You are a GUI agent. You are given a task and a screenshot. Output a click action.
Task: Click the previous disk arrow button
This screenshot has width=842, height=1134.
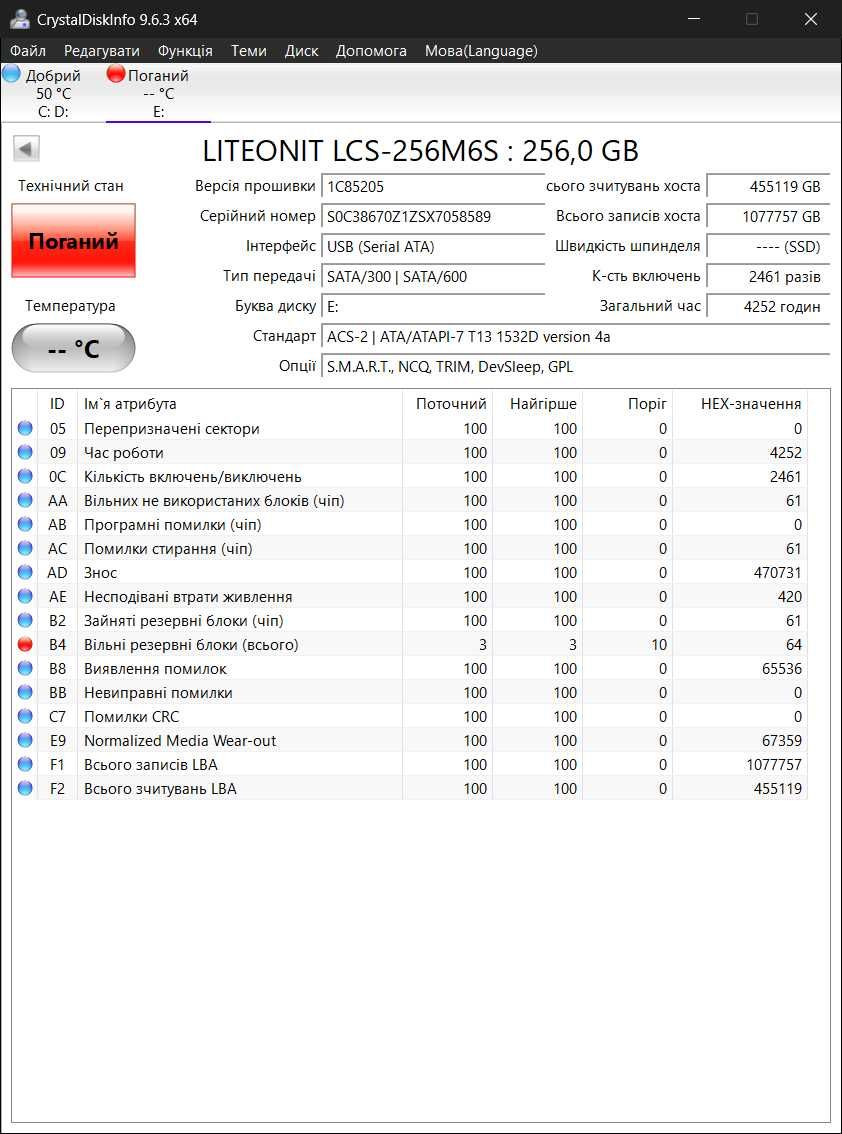(26, 149)
